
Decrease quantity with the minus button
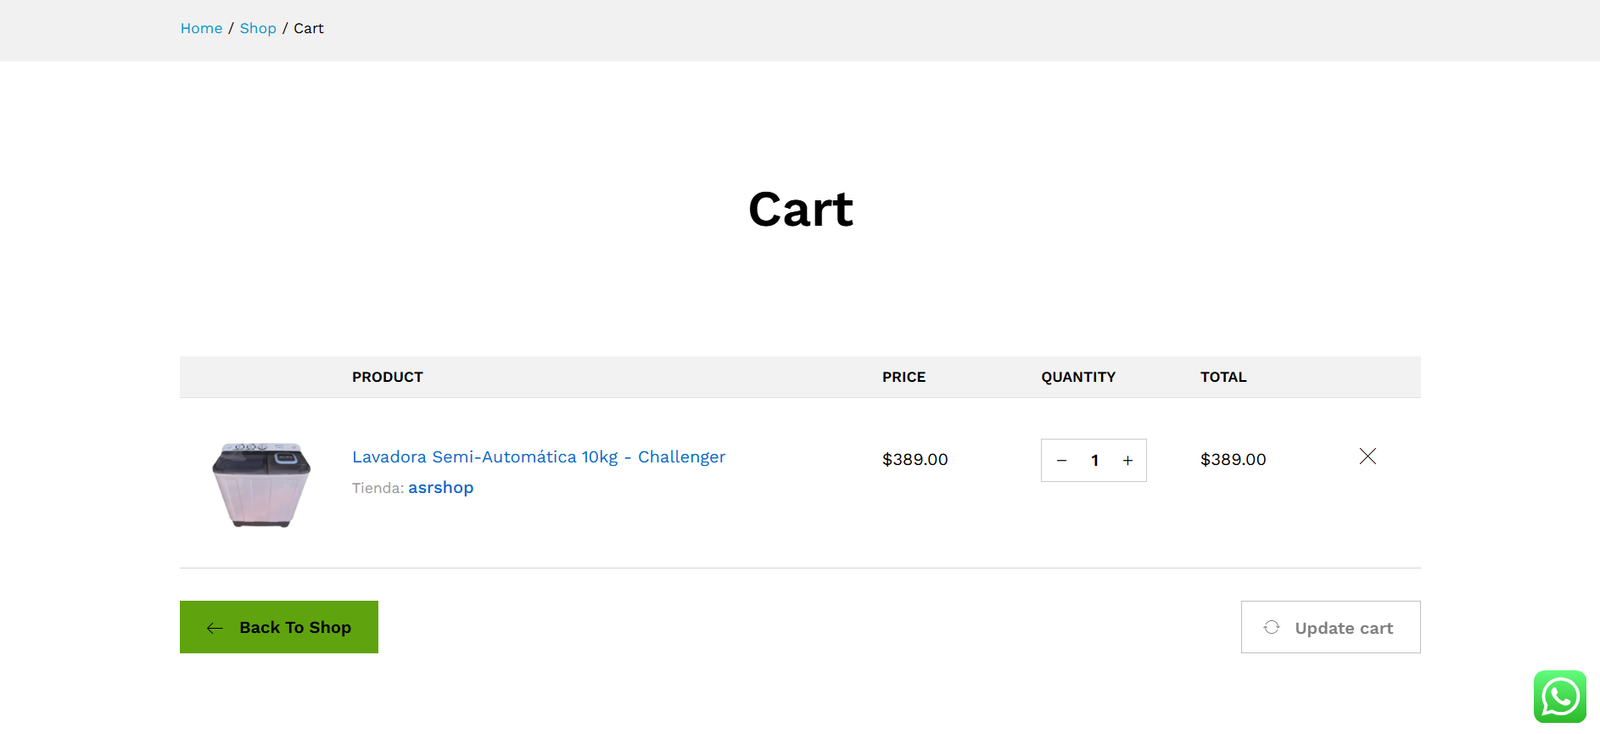[1062, 461]
